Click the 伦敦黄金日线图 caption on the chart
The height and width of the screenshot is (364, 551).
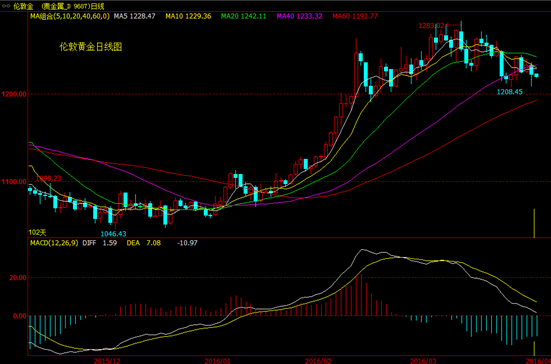(x=91, y=47)
